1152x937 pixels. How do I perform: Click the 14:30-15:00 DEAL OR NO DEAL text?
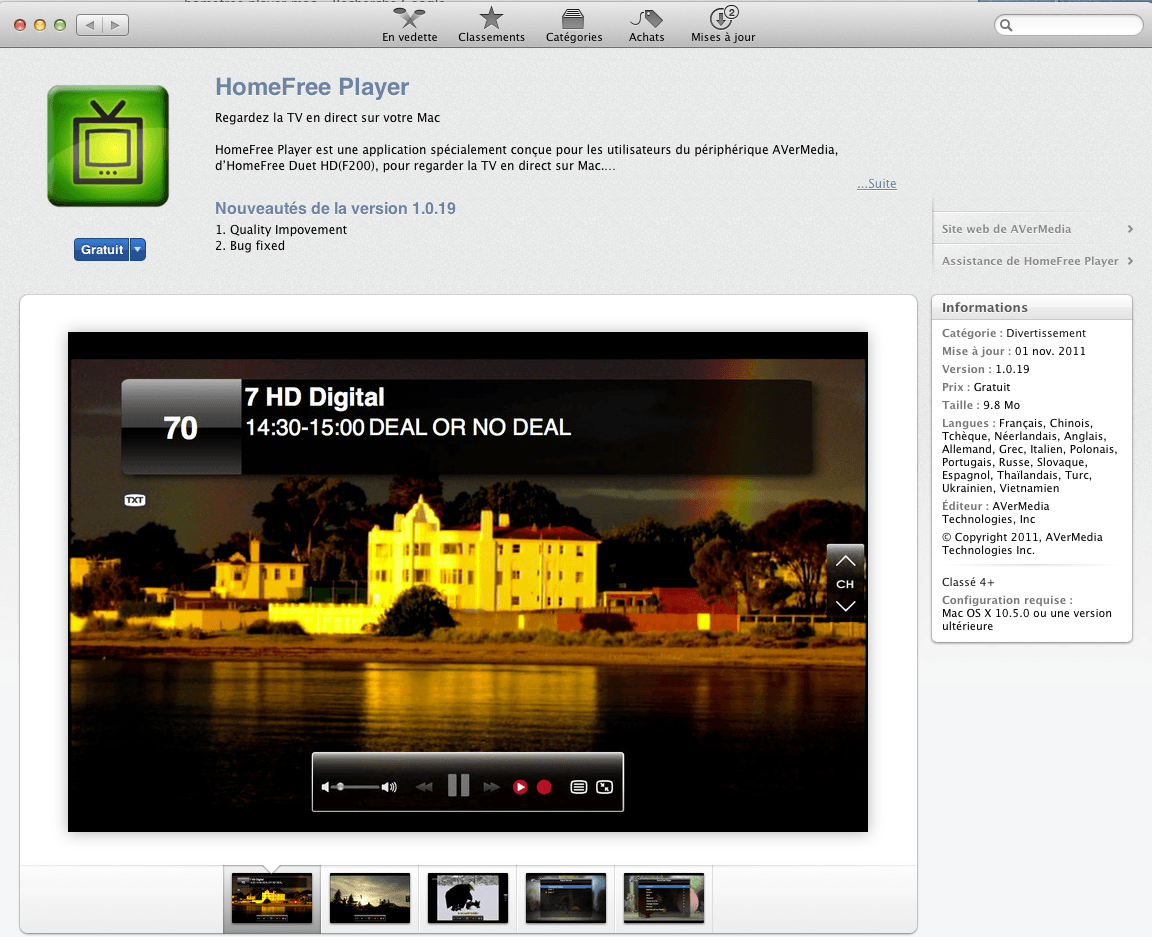click(x=408, y=428)
